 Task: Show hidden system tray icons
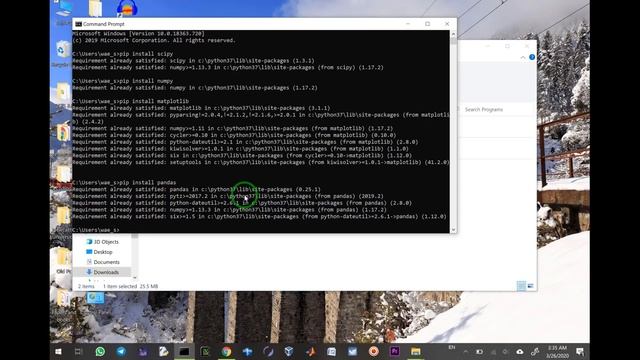[x=466, y=351]
